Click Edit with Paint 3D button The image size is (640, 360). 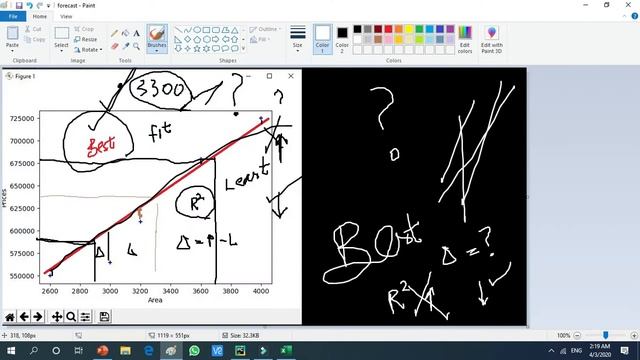coord(491,39)
